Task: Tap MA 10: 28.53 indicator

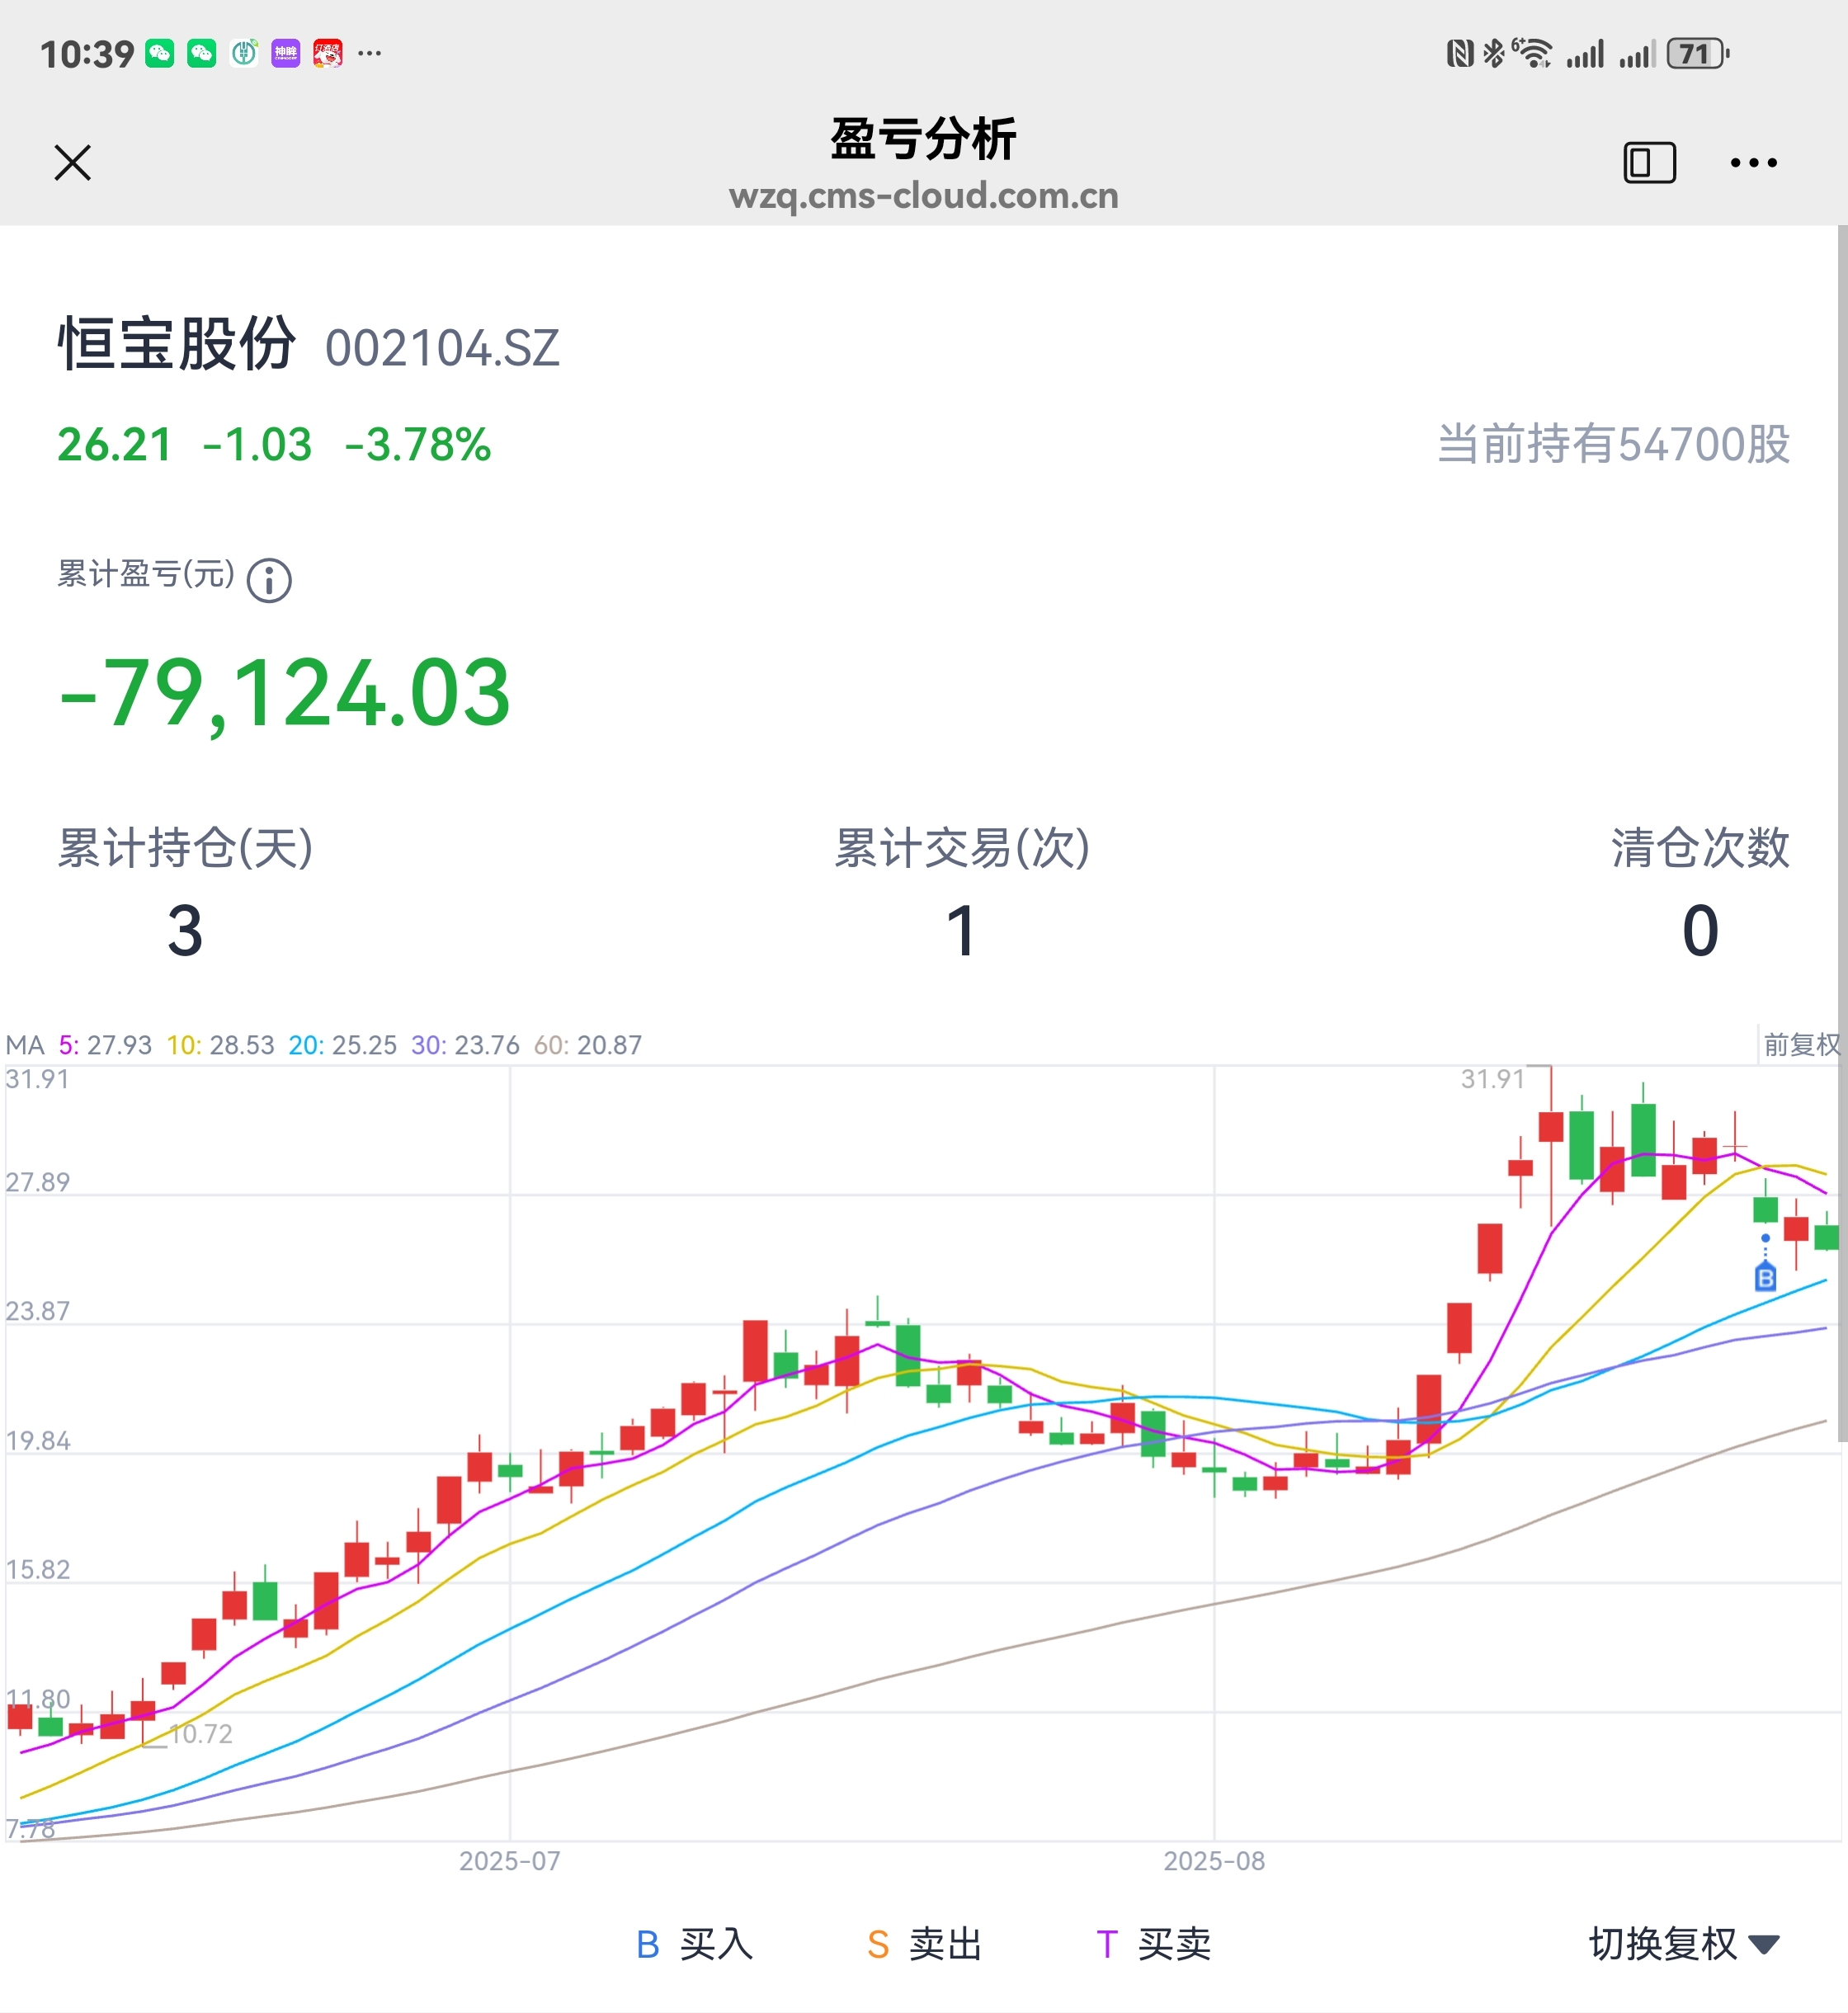Action: [220, 1045]
